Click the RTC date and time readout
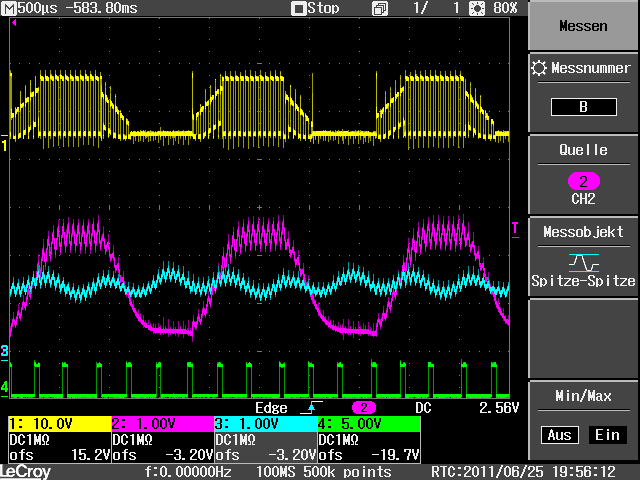Image resolution: width=640 pixels, height=480 pixels. (523, 472)
